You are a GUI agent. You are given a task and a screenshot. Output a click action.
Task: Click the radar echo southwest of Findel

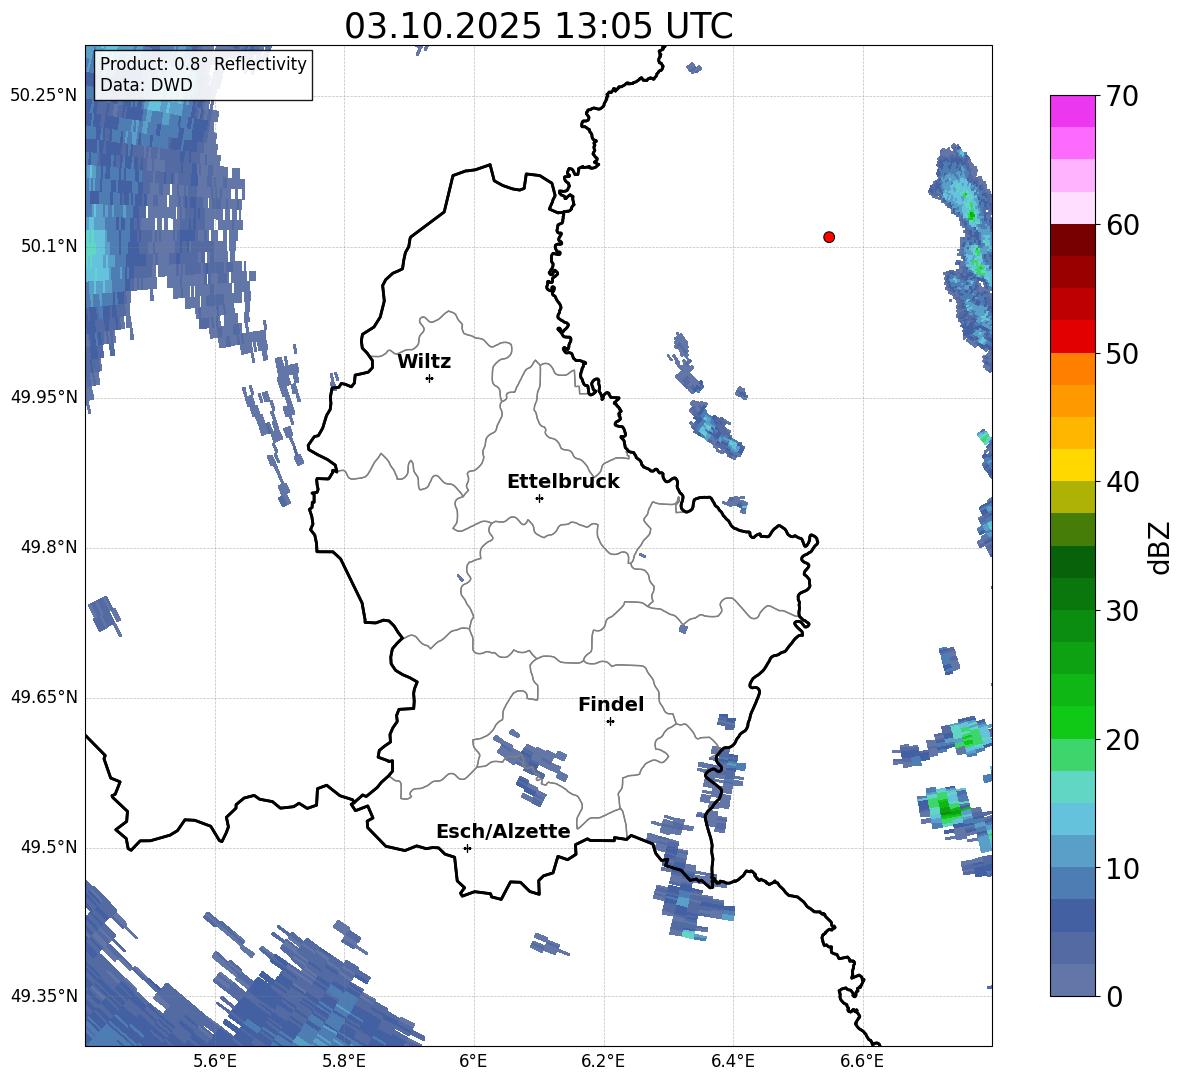click(x=532, y=766)
